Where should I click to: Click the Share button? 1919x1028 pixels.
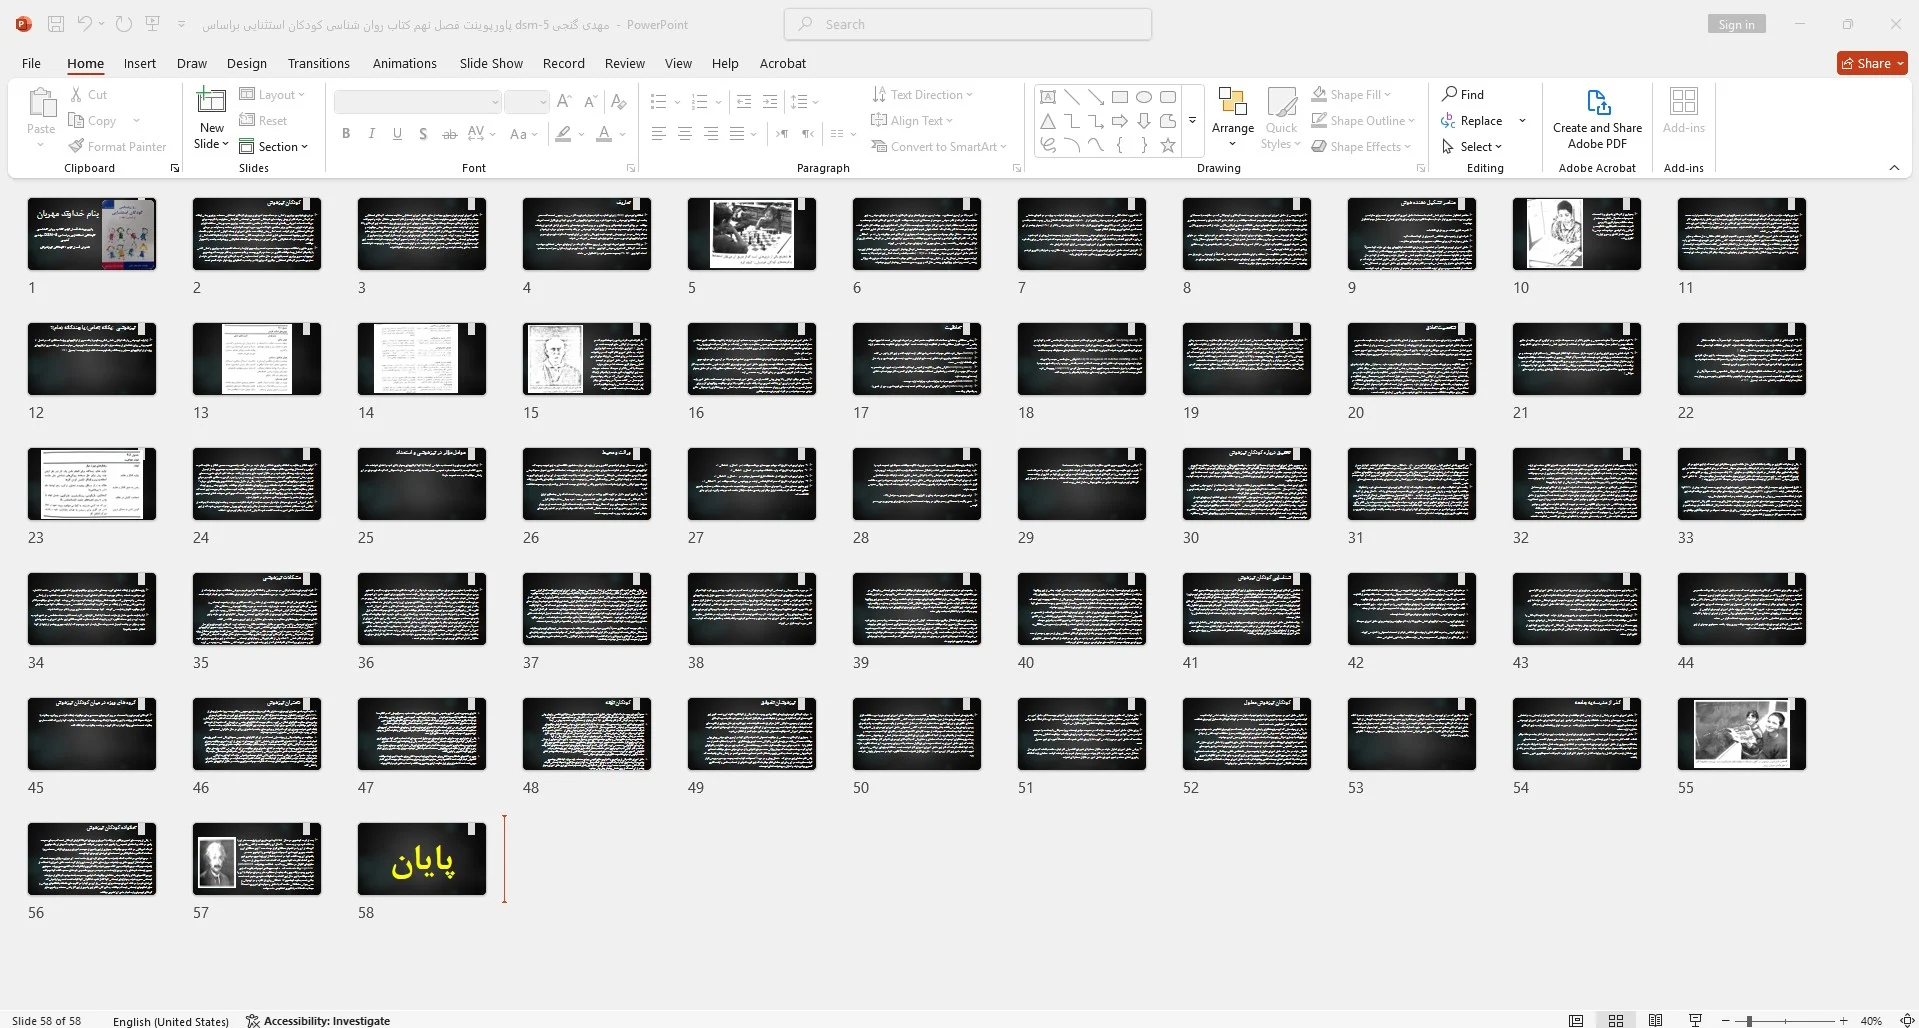click(1872, 63)
